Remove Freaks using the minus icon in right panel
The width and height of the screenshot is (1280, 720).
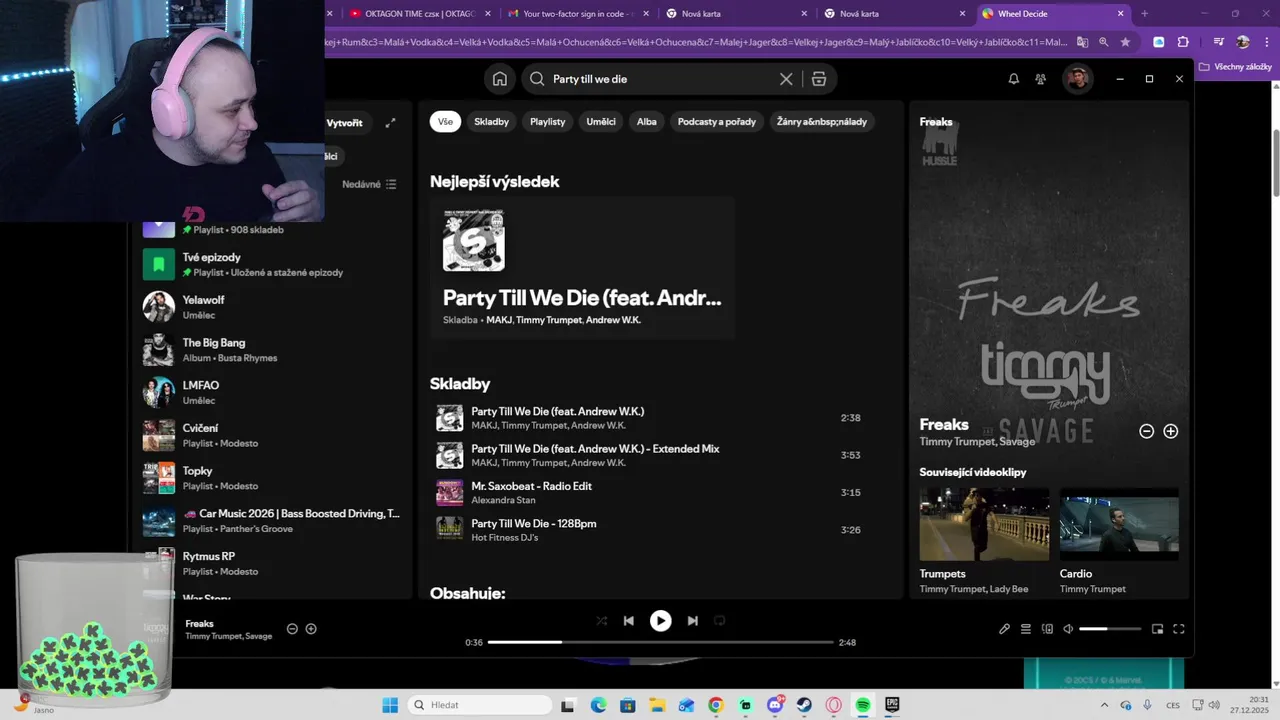1147,431
